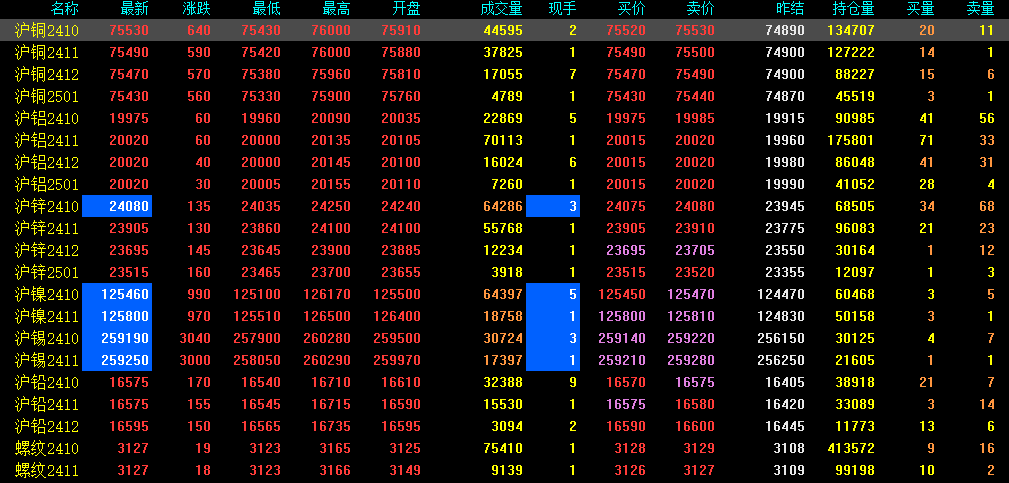
Task: Sort by the 涨跌 column header
Action: pyautogui.click(x=196, y=9)
